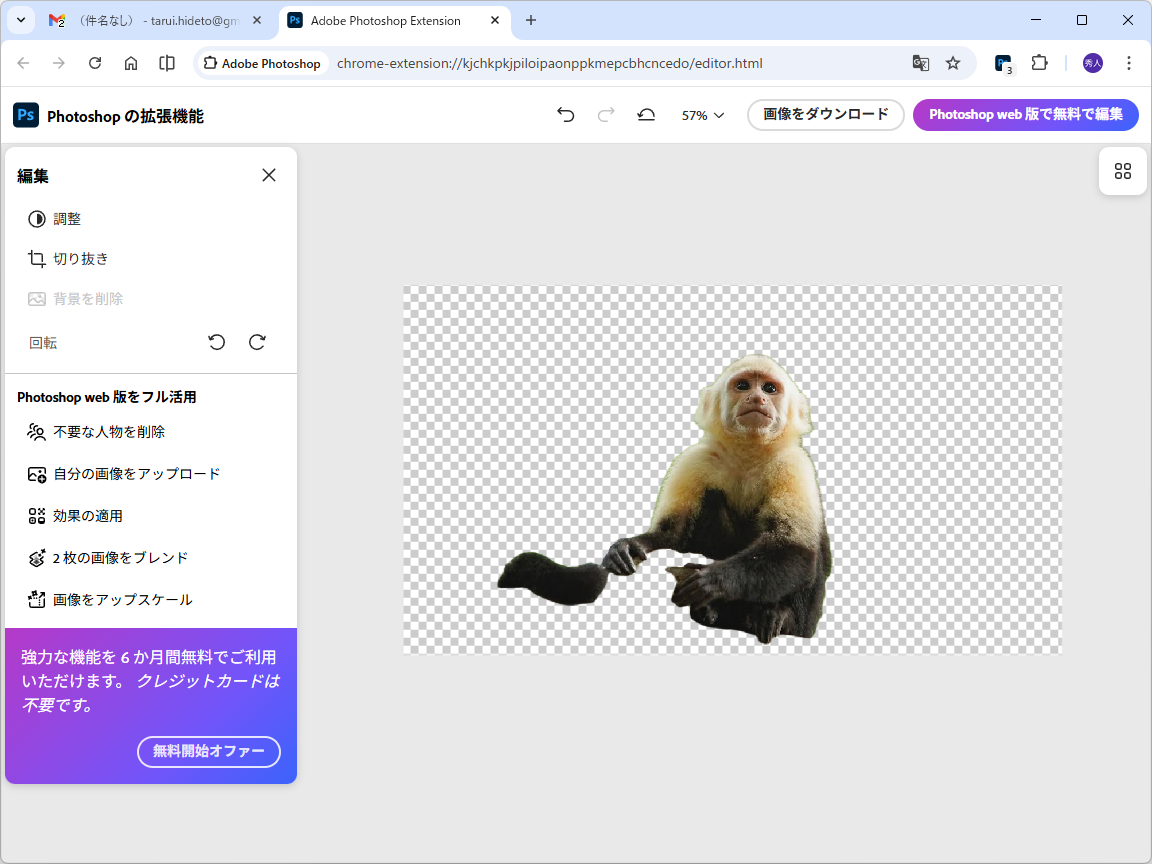The image size is (1152, 864).
Task: Click the translate page icon
Action: 921,63
